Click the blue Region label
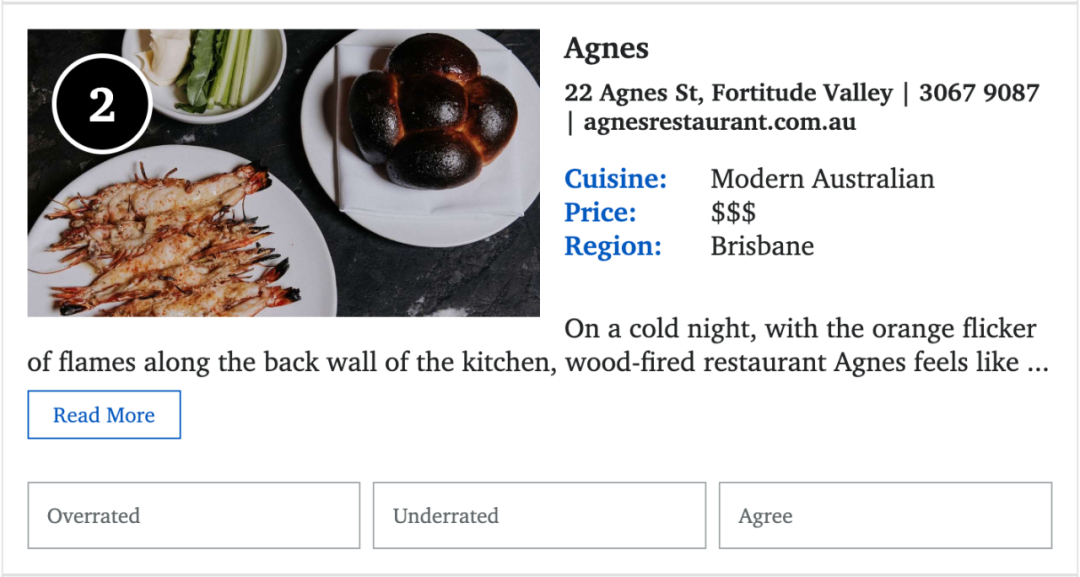Image resolution: width=1080 pixels, height=577 pixels. pyautogui.click(x=612, y=246)
